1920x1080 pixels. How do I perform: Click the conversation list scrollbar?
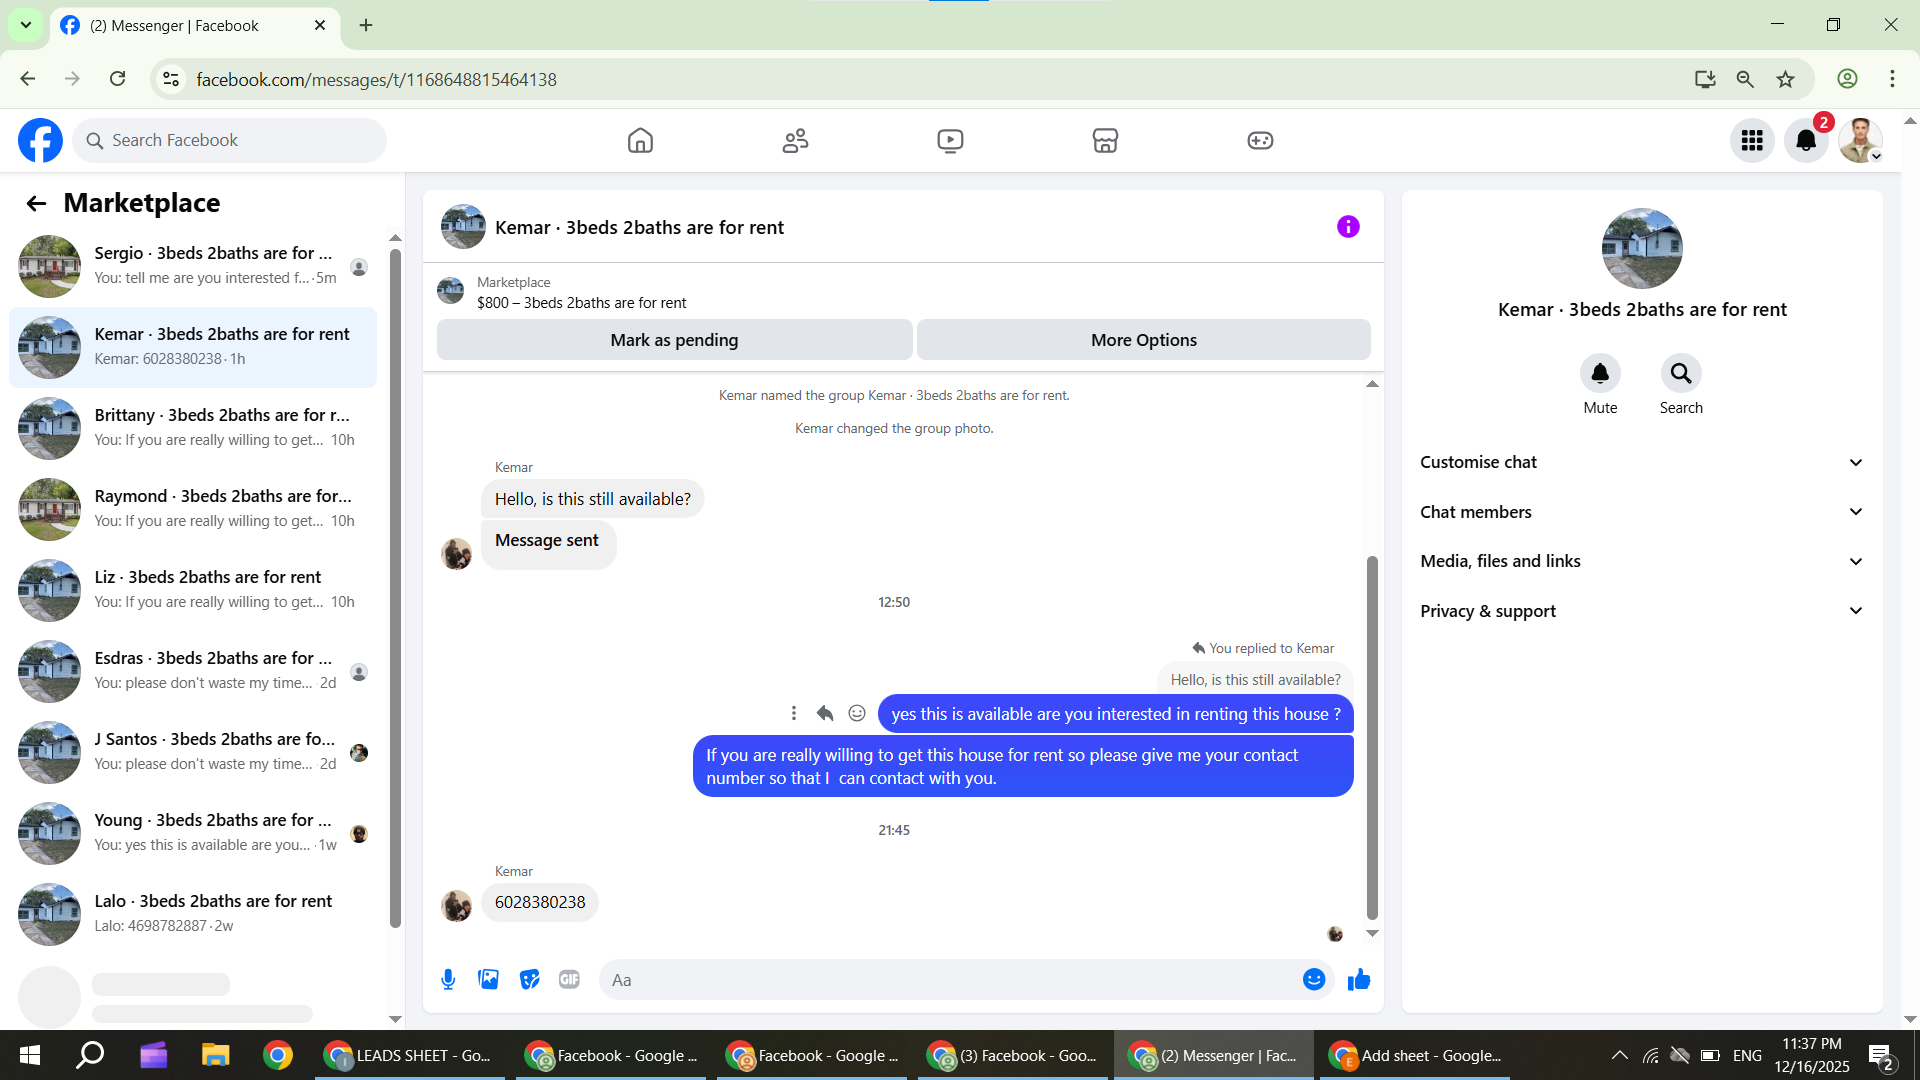[x=395, y=588]
